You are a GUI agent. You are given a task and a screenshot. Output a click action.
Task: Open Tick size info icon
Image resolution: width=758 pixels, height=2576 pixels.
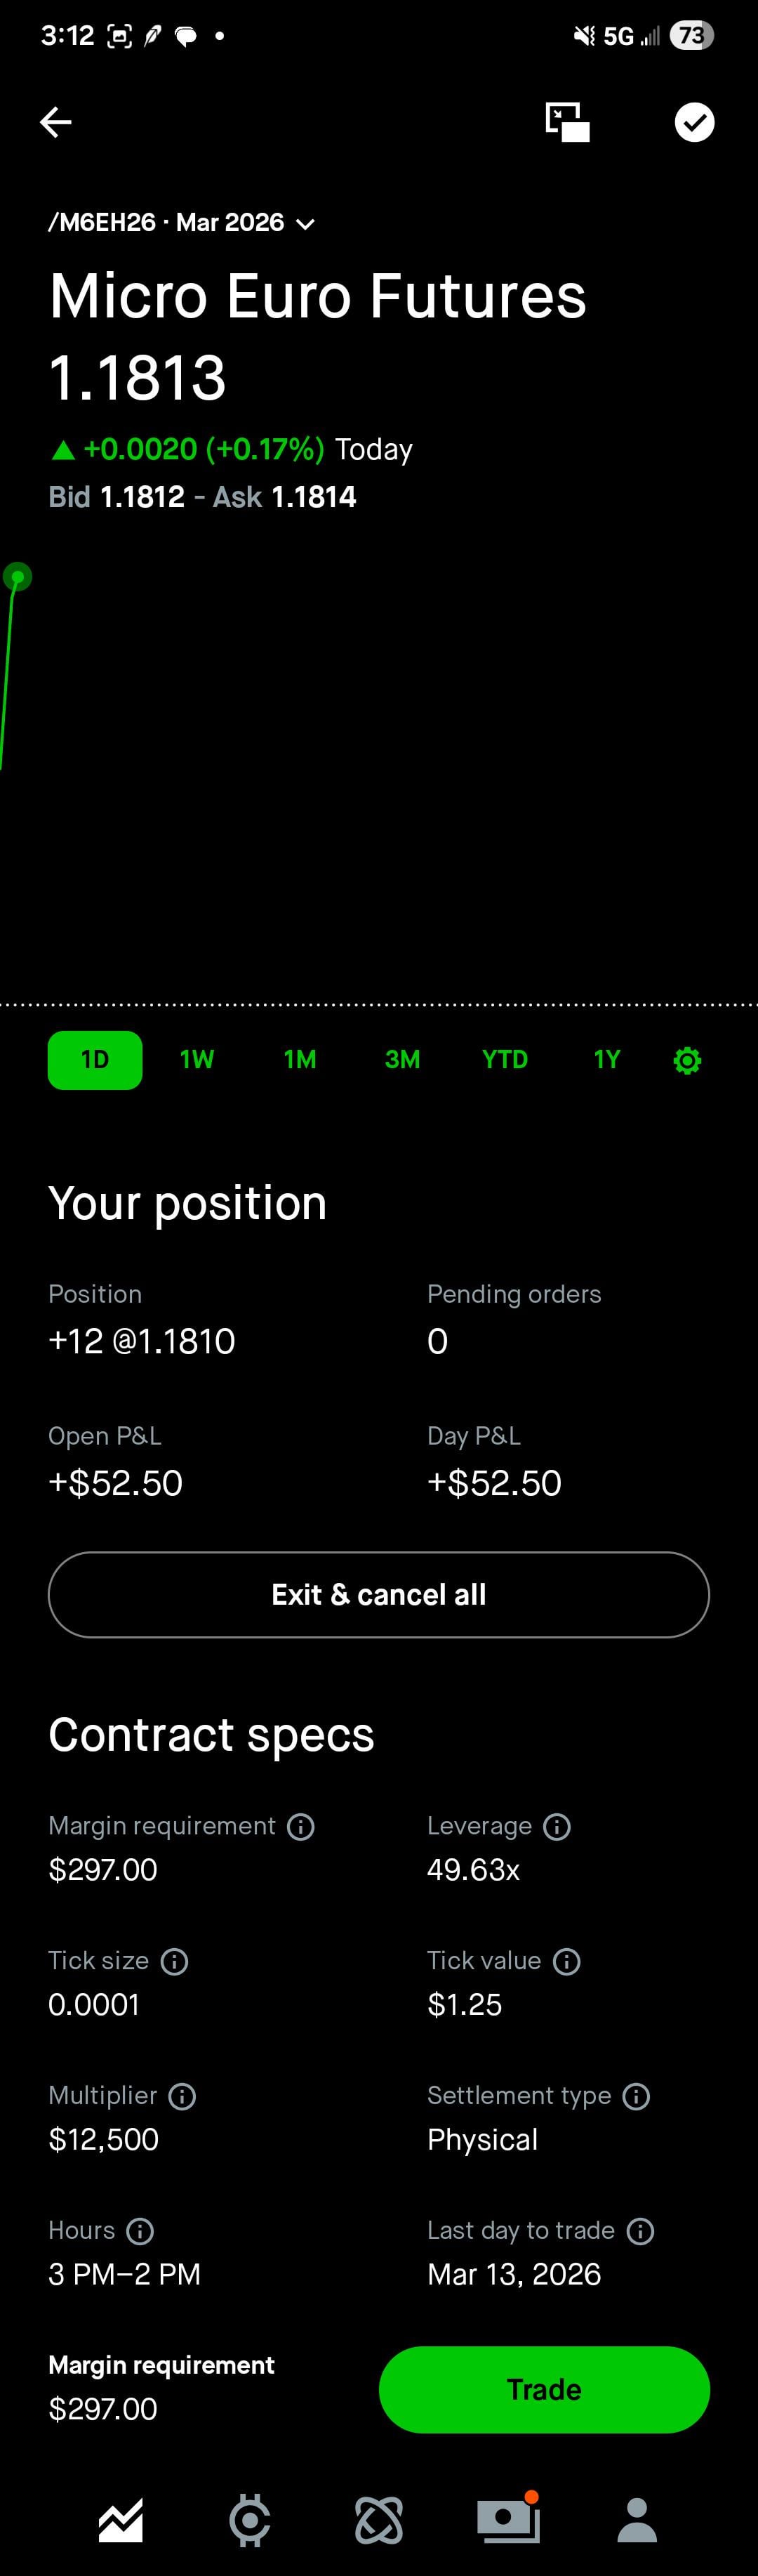point(175,1962)
